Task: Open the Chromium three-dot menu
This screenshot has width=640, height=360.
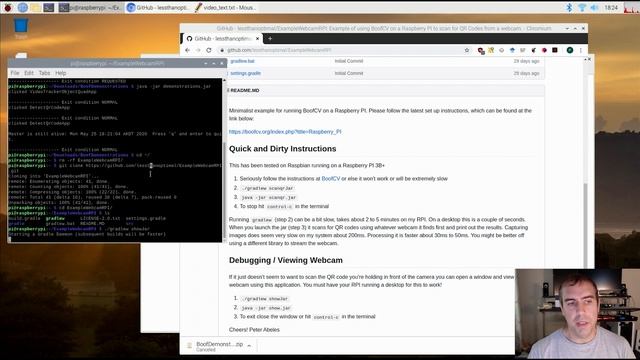Action: point(581,50)
